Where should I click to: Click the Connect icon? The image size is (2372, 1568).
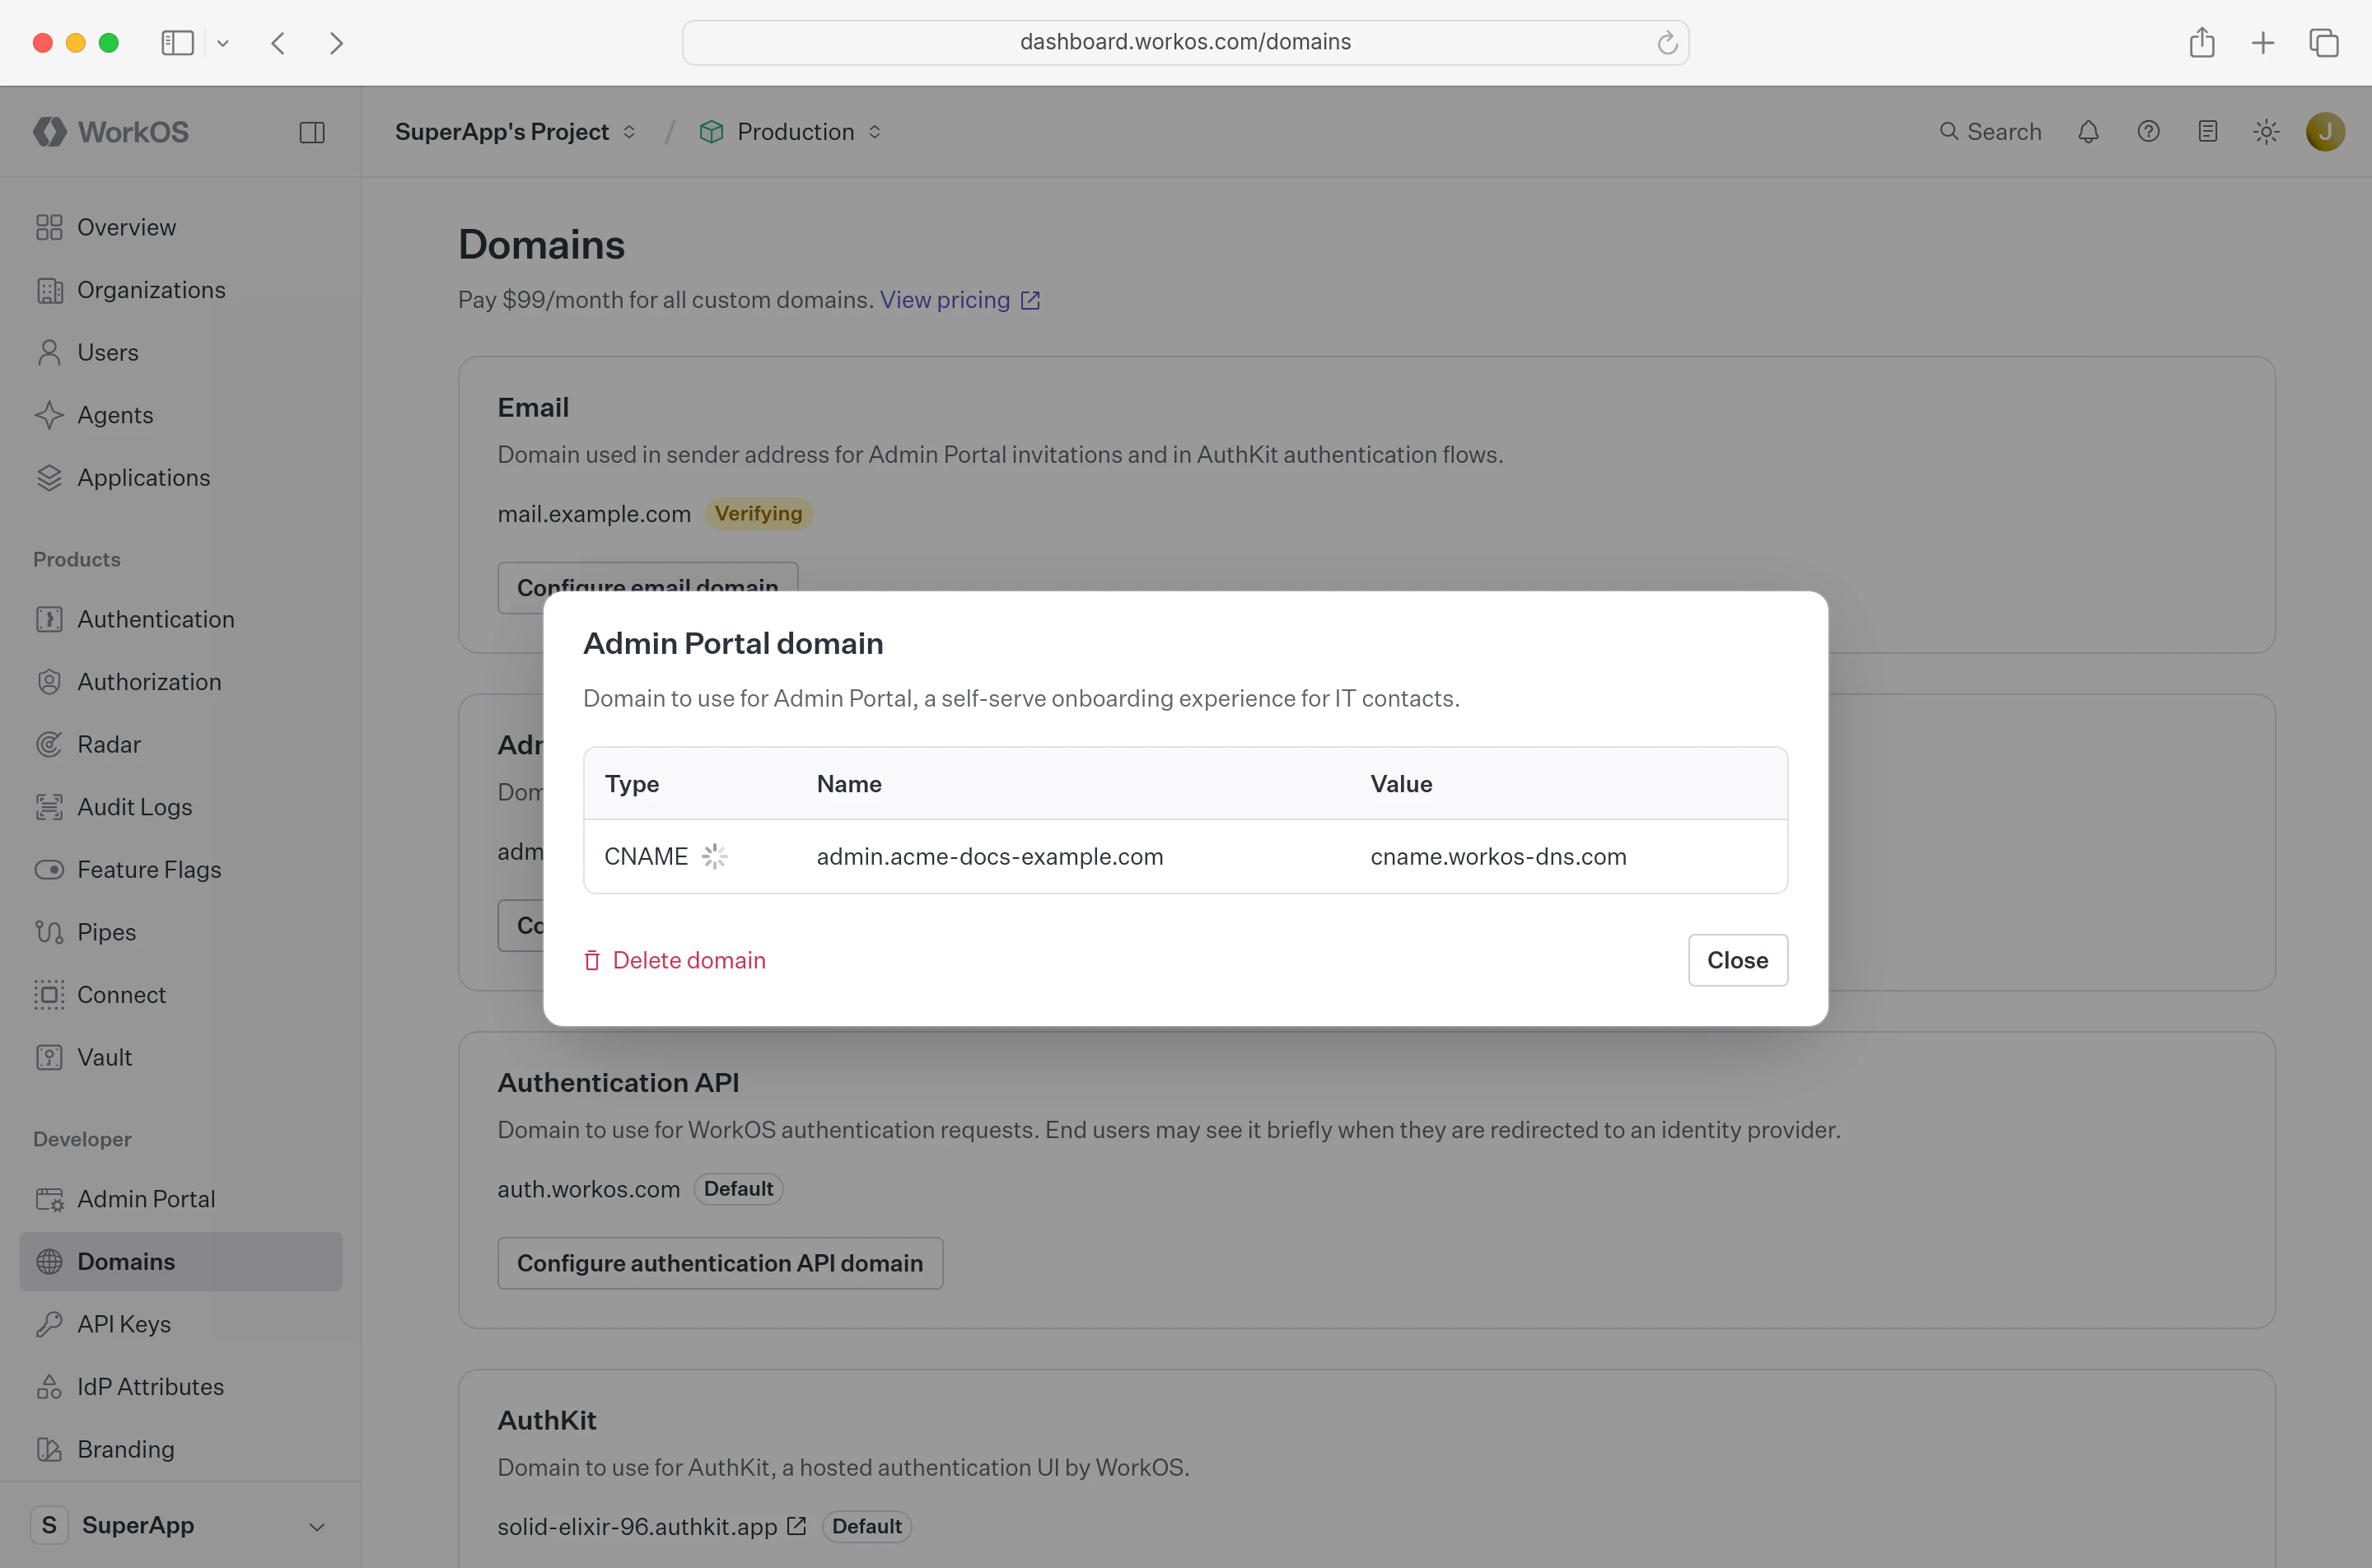click(49, 995)
